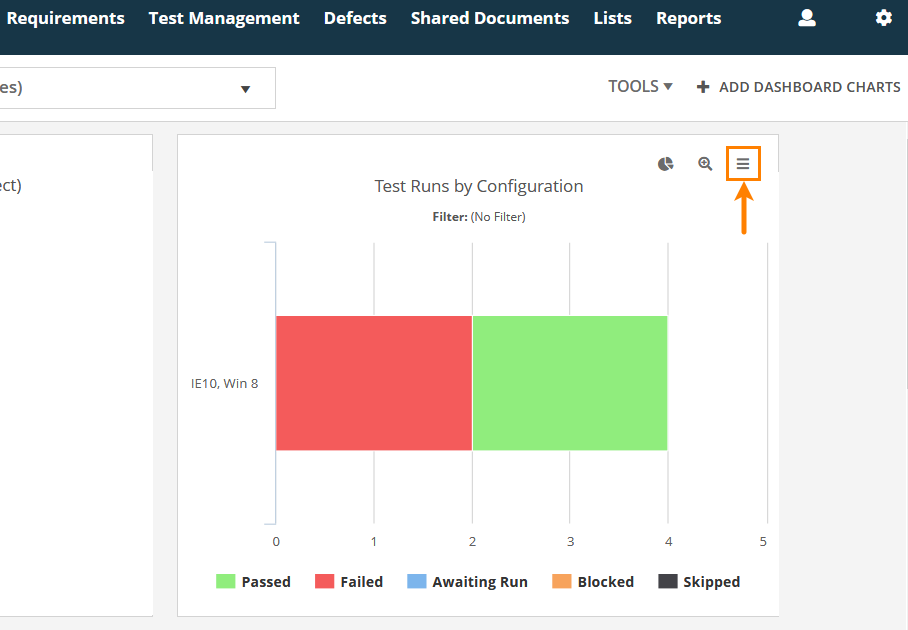Open the settings gear icon
Viewport: 908px width, 630px height.
[883, 18]
